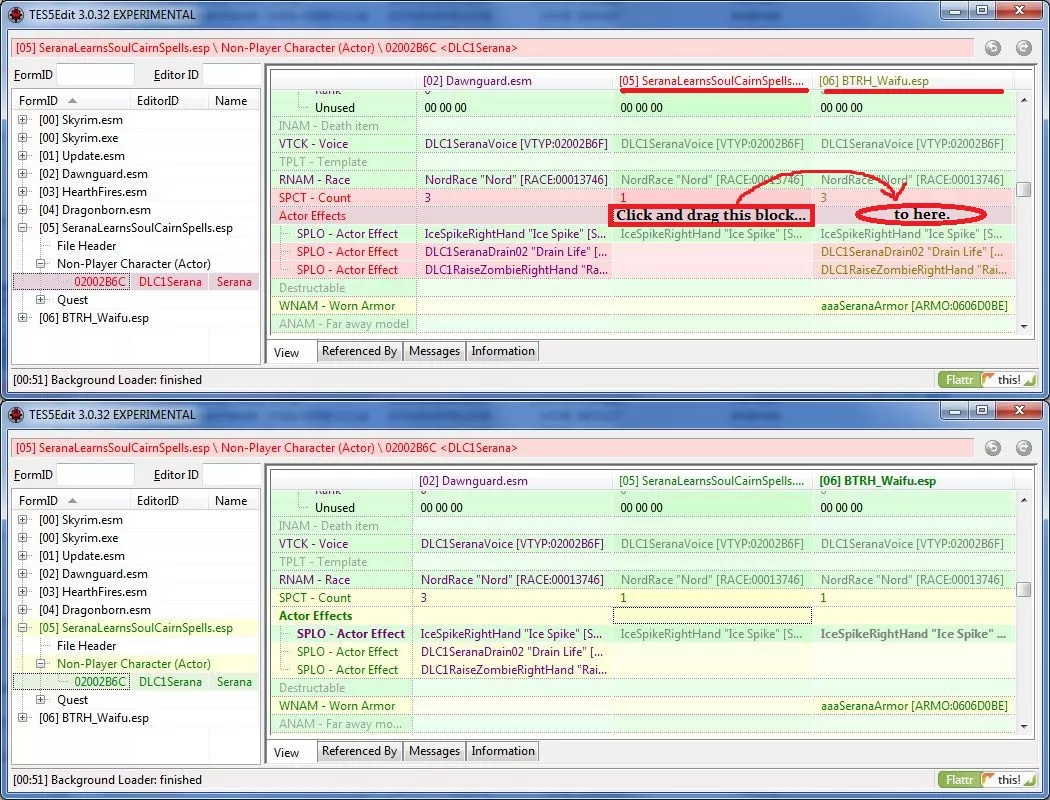Click the [06] BTRH_Waifu.esp column header in the bottom window
The image size is (1050, 800).
coord(913,481)
